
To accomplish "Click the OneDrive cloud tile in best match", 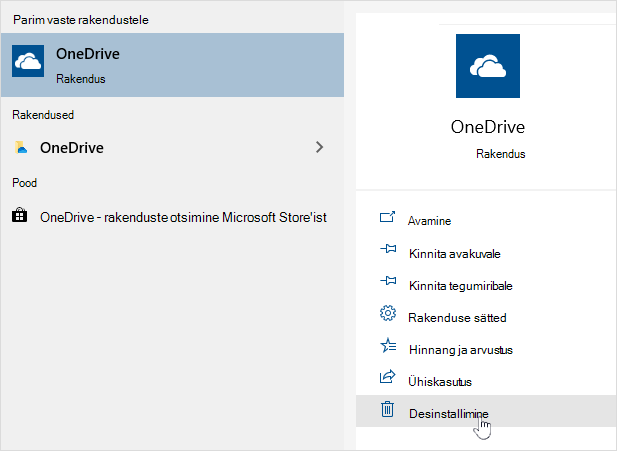I will pyautogui.click(x=28, y=61).
